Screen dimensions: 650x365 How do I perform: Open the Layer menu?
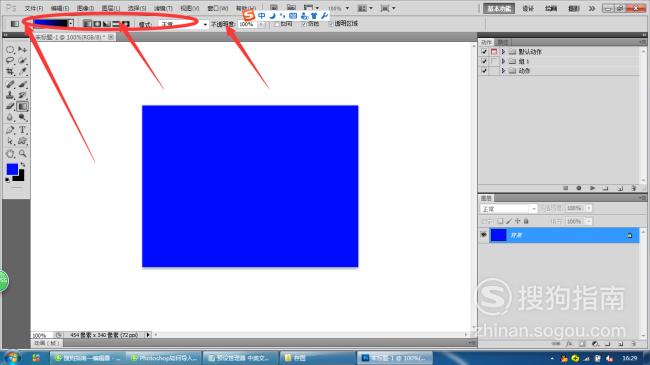point(111,8)
